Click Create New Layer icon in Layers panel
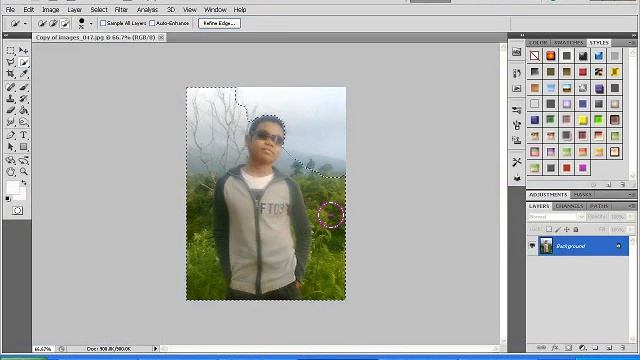 [x=609, y=348]
